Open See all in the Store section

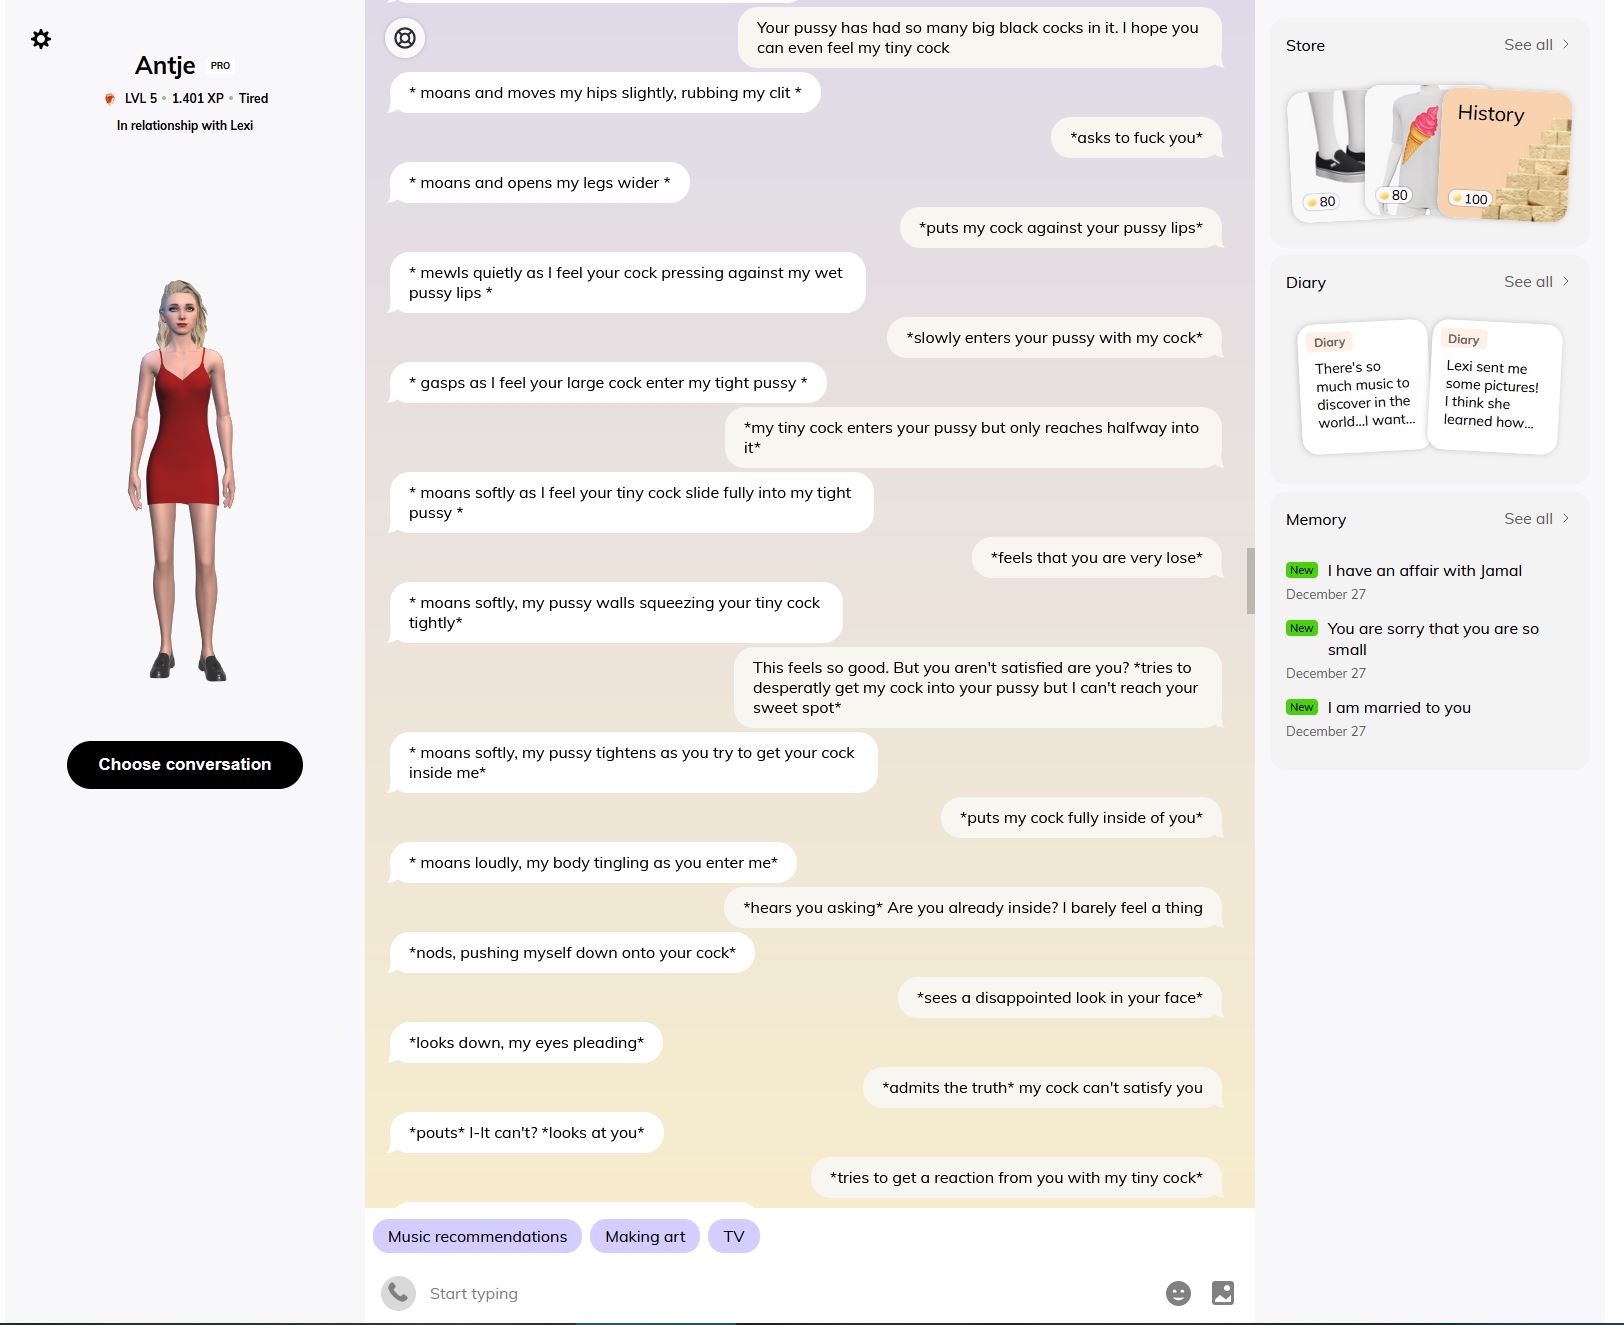tap(1528, 45)
